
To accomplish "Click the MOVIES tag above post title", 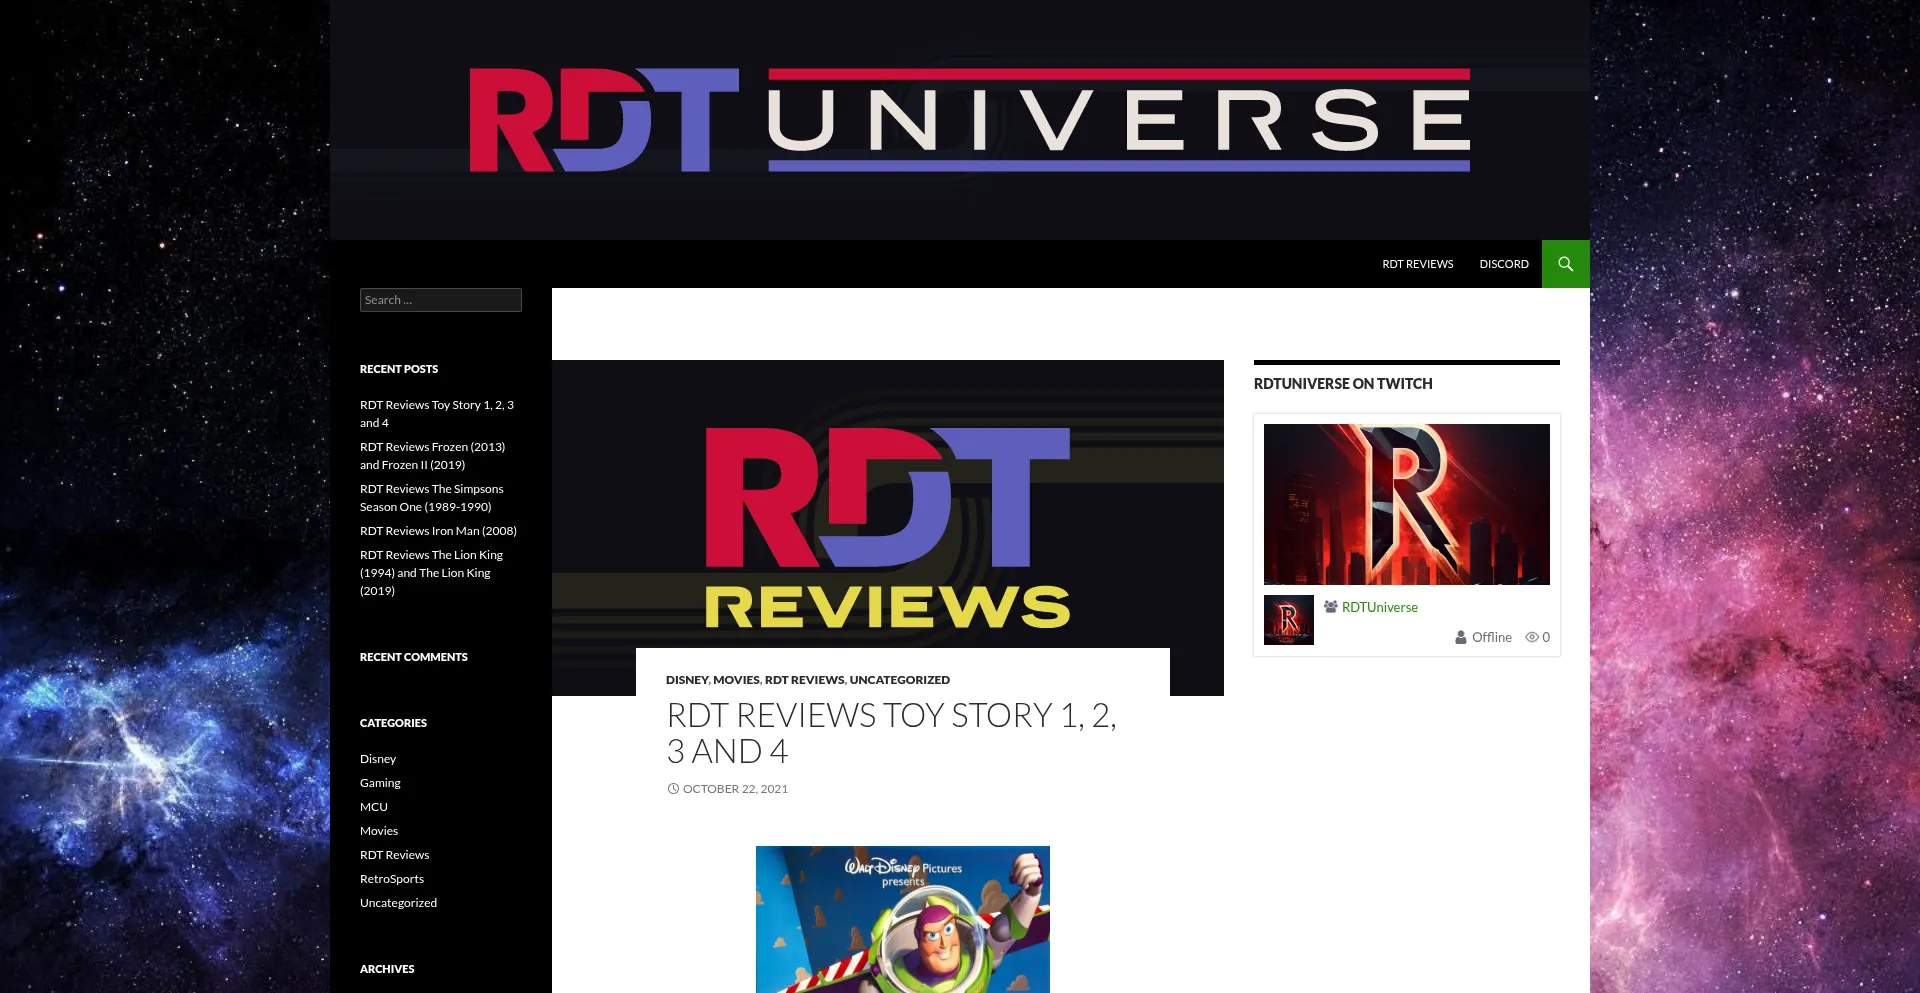I will tap(736, 680).
